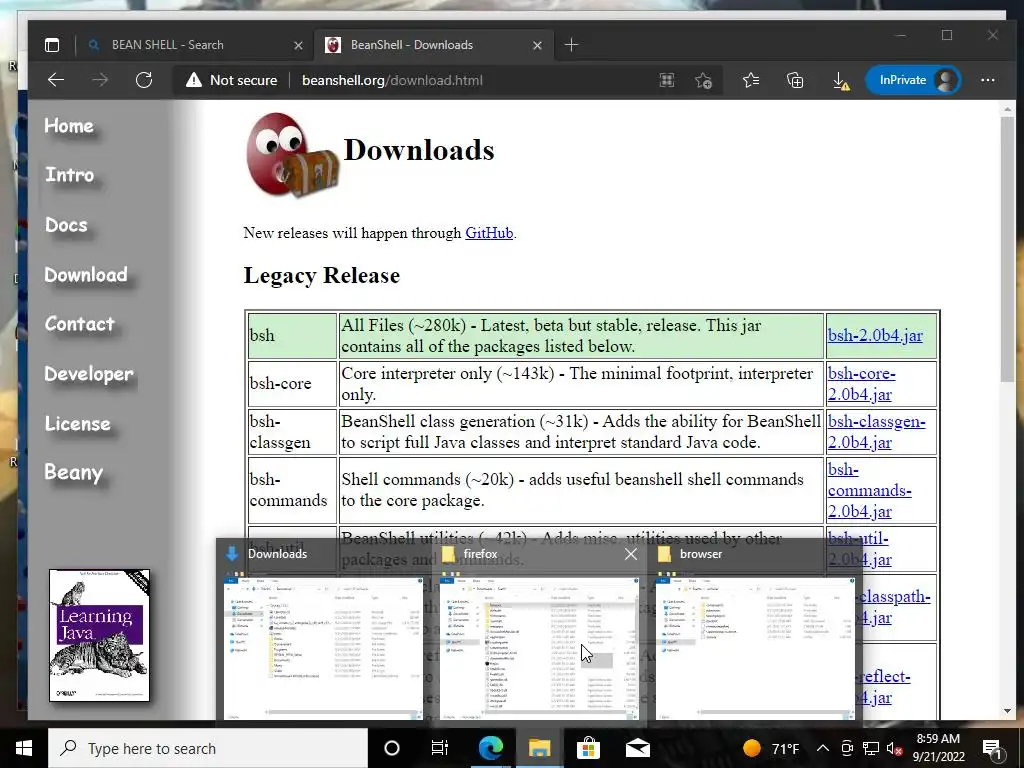Open Home in the site sidebar
This screenshot has height=768, width=1024.
point(69,125)
